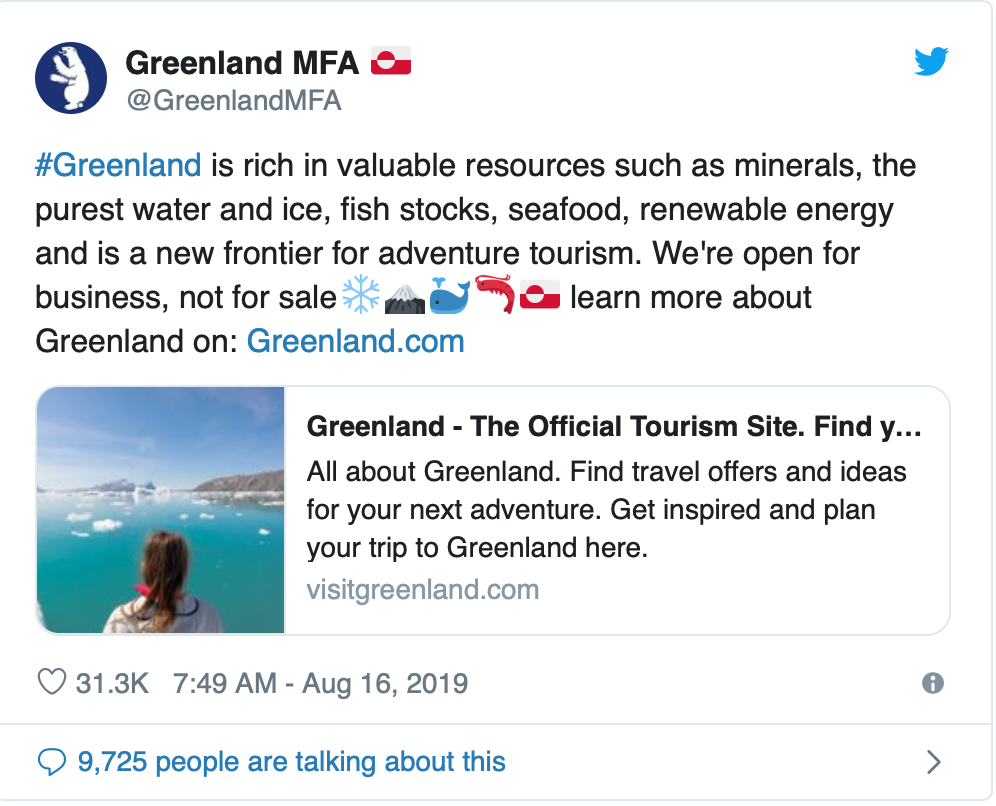Click the whale emoji in tweet
Image resolution: width=996 pixels, height=806 pixels.
coord(450,295)
